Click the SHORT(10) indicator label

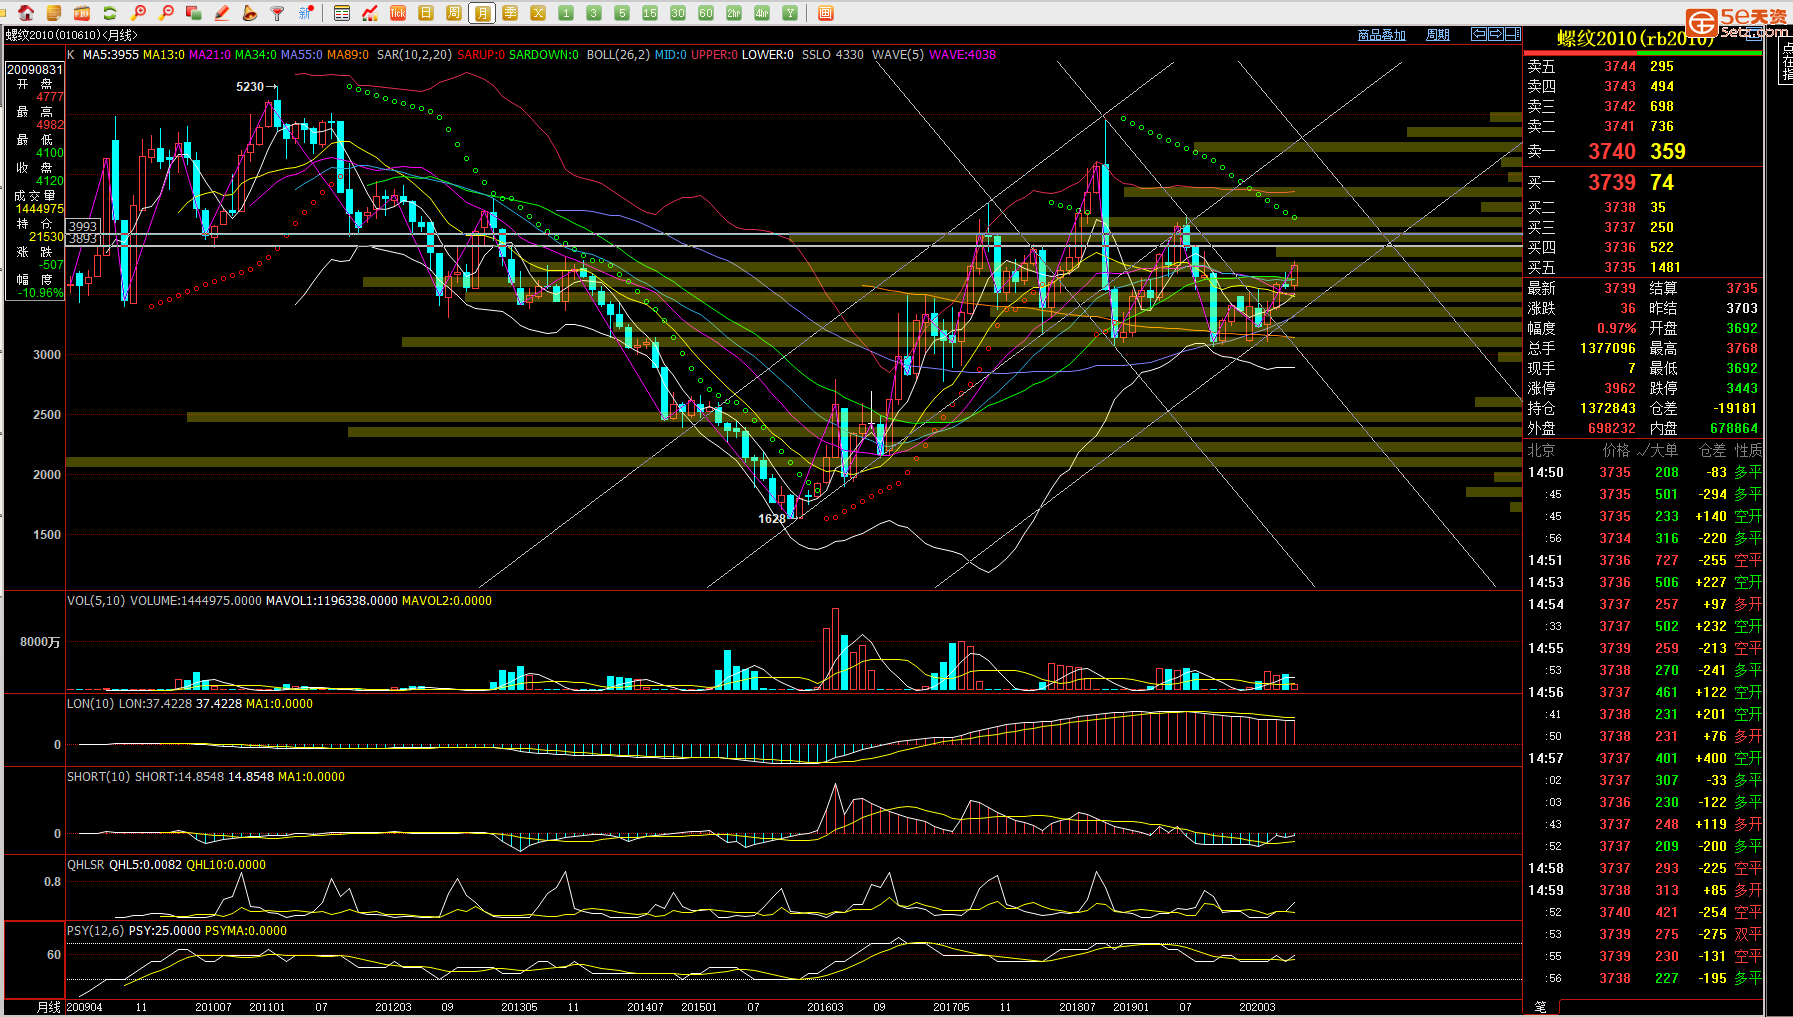(98, 777)
